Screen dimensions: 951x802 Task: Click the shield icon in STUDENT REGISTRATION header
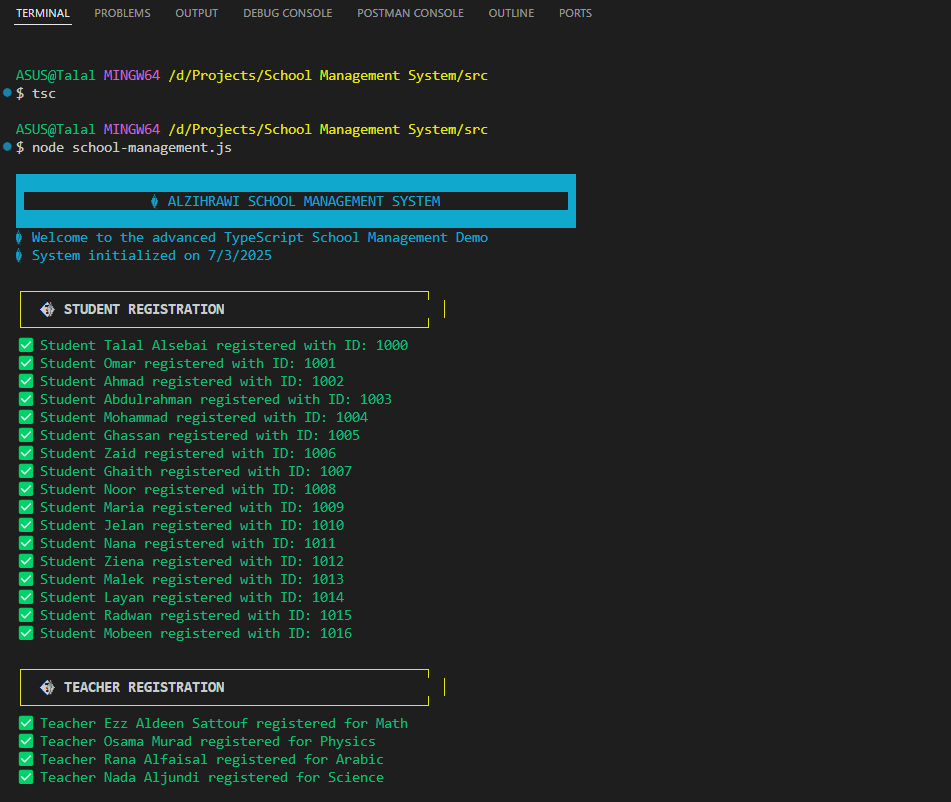tap(46, 309)
